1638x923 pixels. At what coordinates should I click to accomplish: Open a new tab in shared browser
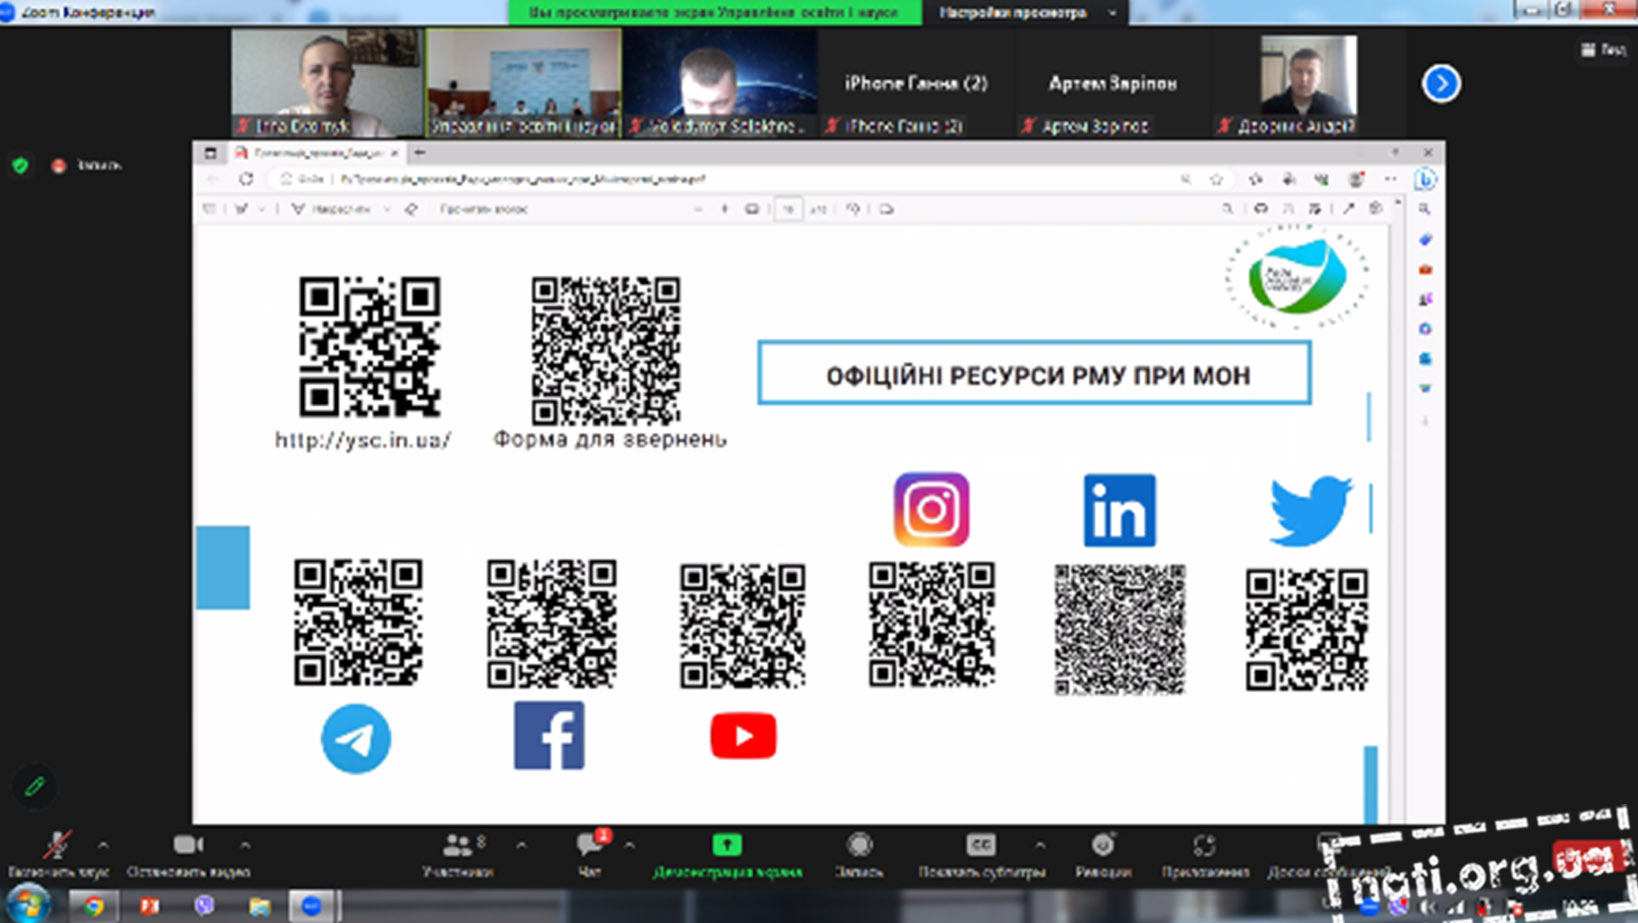[420, 153]
